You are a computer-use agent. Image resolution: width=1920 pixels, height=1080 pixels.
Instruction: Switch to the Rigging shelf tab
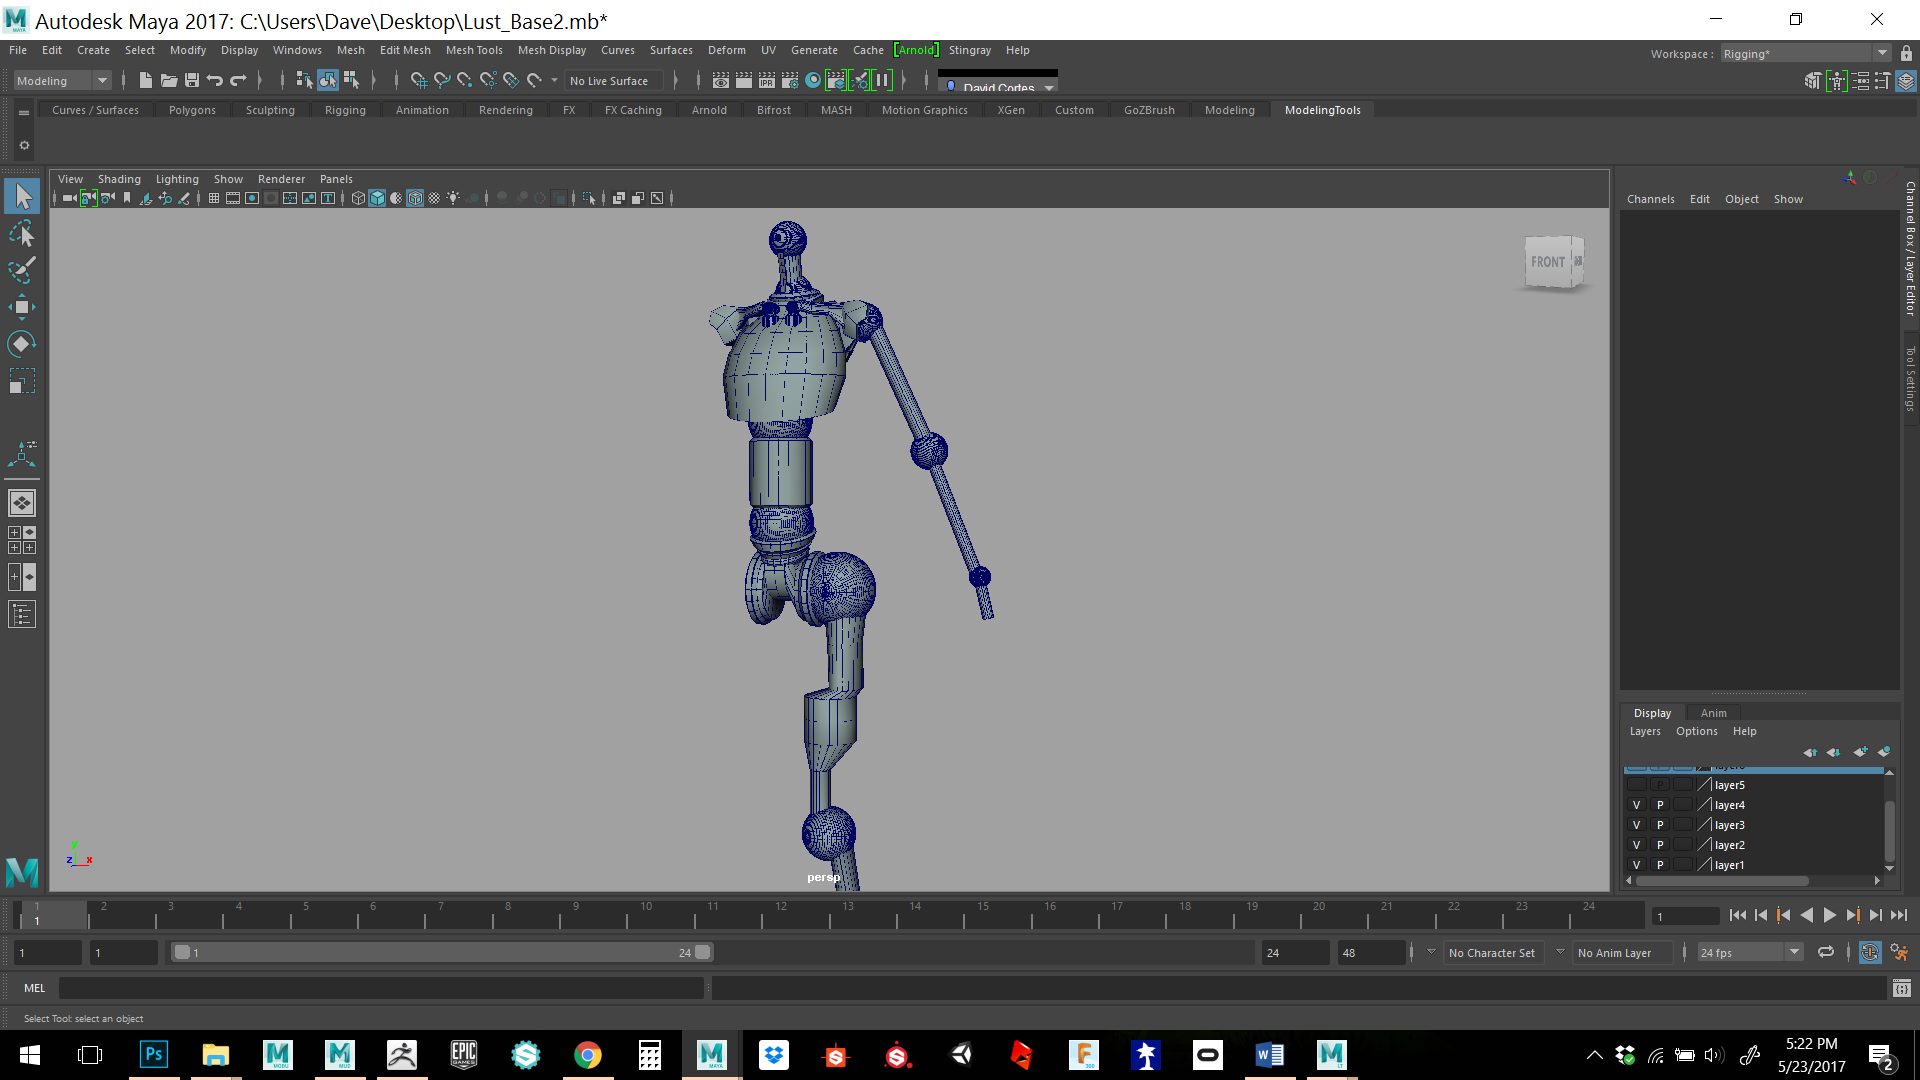pyautogui.click(x=345, y=110)
